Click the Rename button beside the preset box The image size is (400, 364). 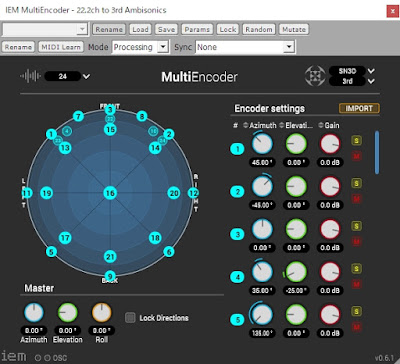pos(109,29)
